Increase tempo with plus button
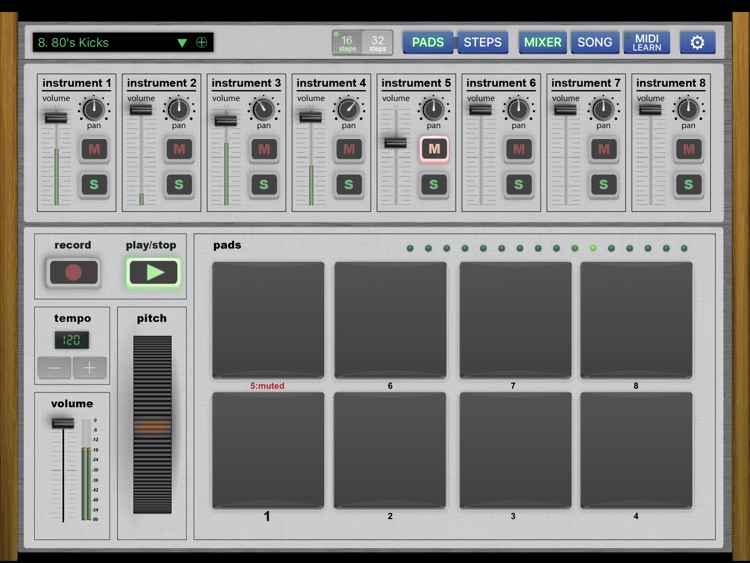 coord(89,368)
